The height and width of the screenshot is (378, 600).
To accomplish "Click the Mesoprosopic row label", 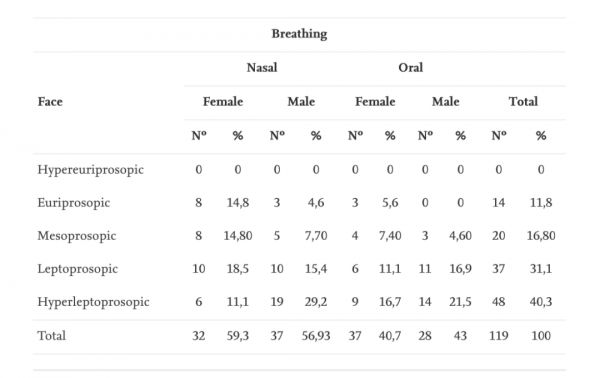I will [x=77, y=236].
